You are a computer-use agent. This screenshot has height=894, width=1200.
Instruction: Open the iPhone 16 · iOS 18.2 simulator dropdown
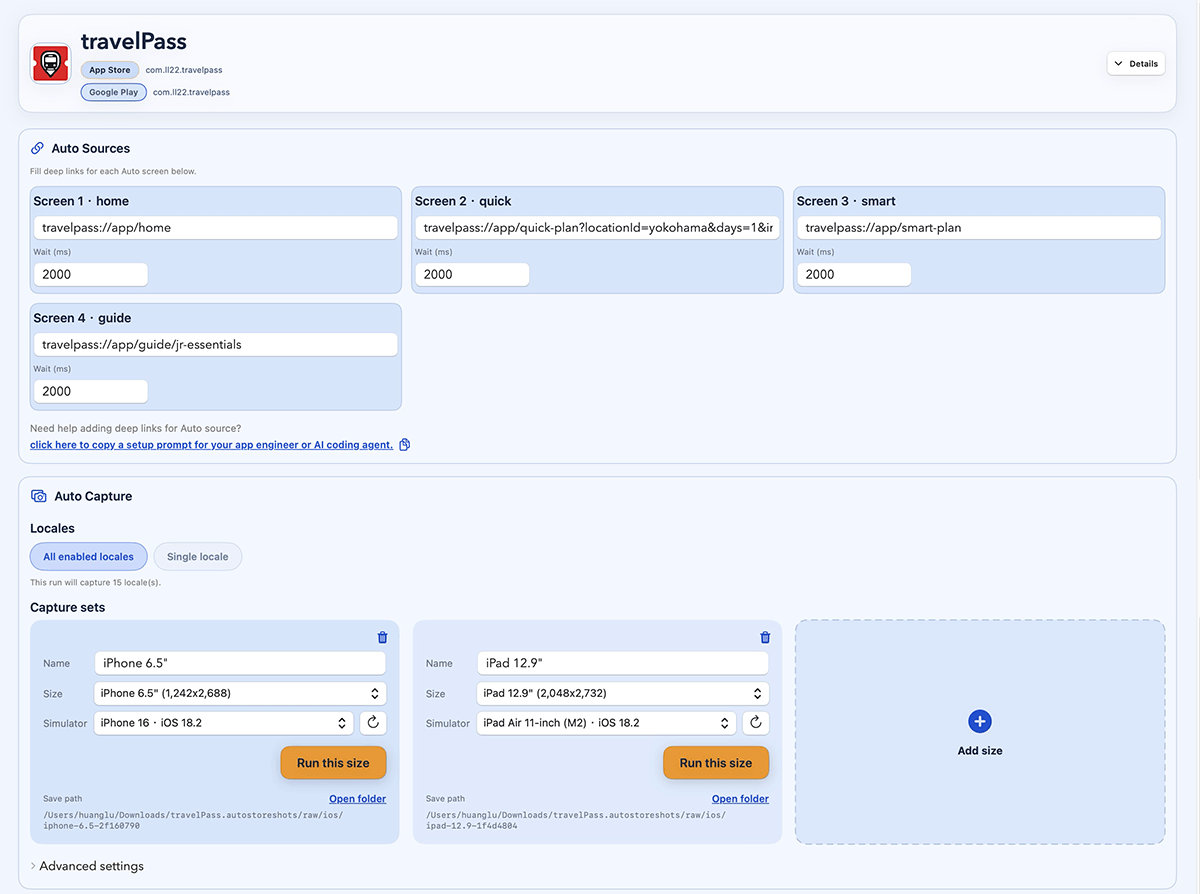224,723
